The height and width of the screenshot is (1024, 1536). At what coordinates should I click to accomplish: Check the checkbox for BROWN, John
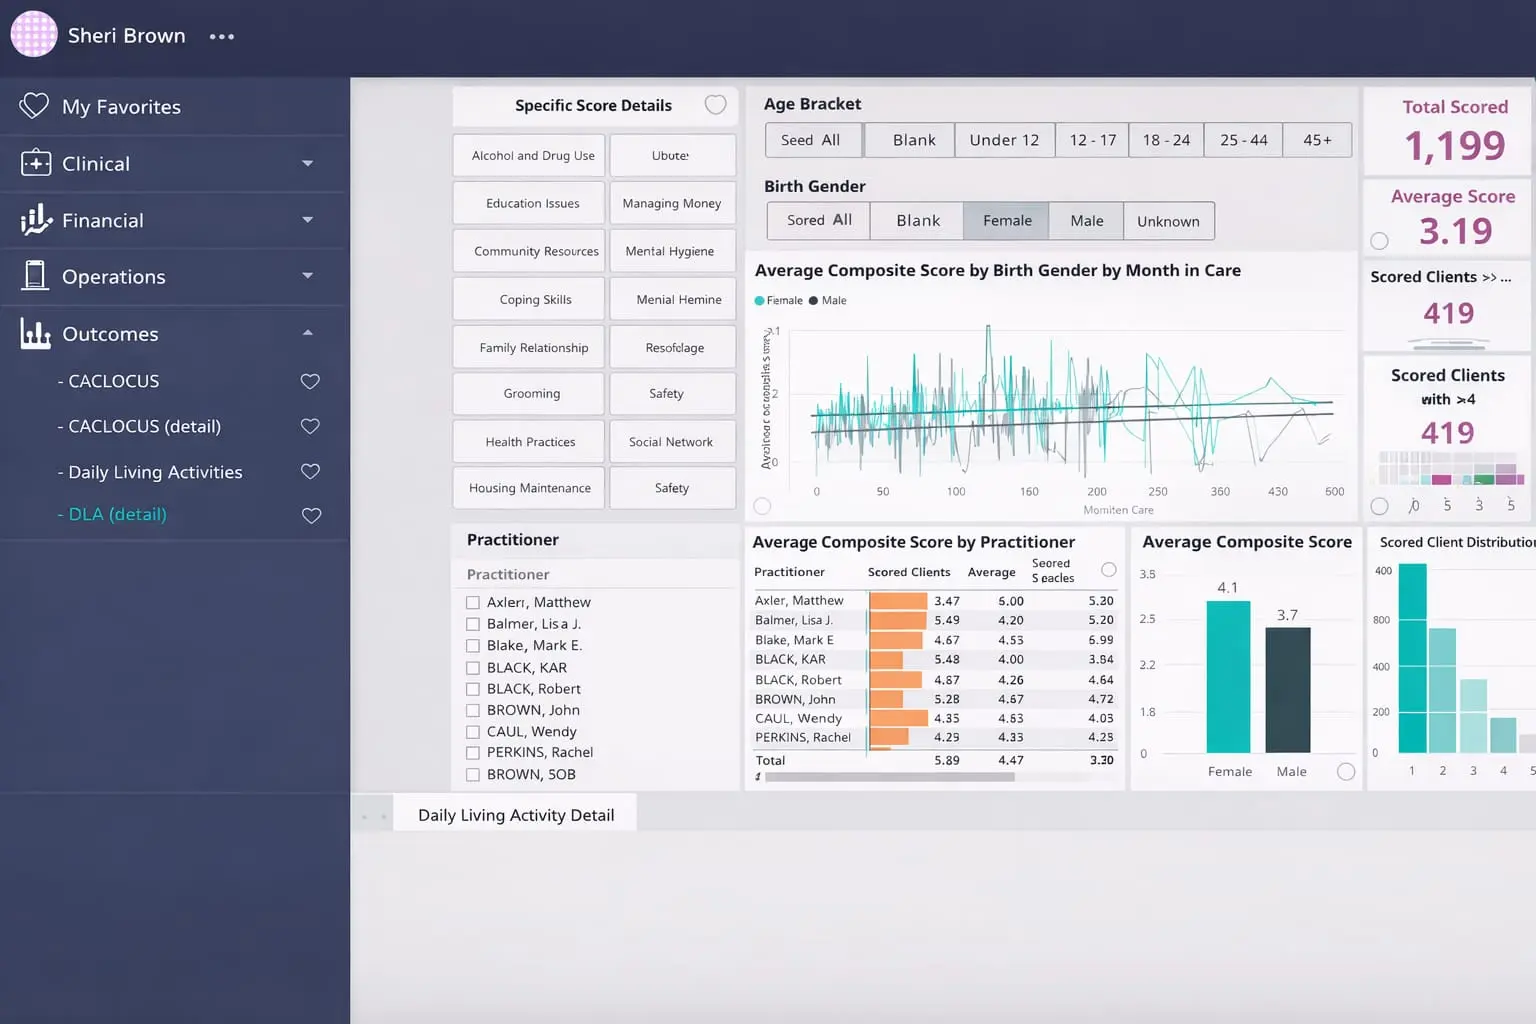pos(472,710)
